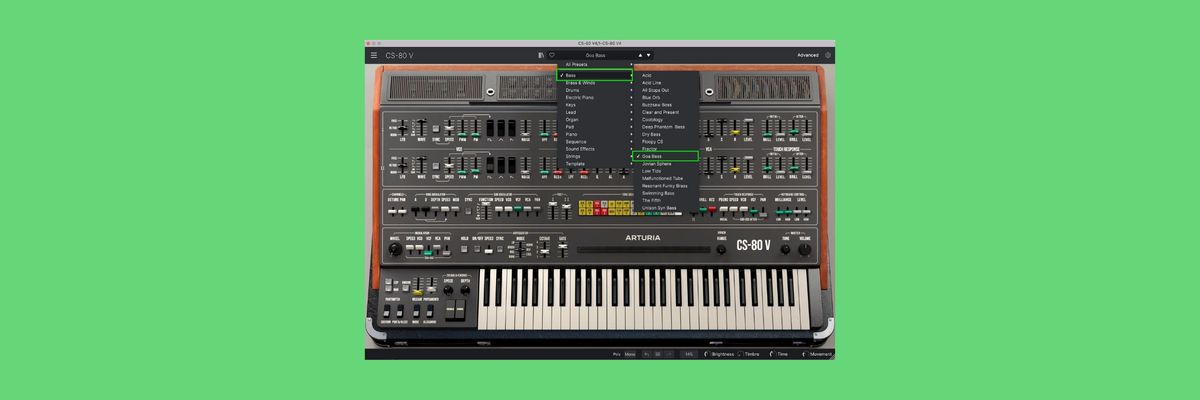Choose the Piano category entry
The image size is (1200, 400).
pos(595,134)
